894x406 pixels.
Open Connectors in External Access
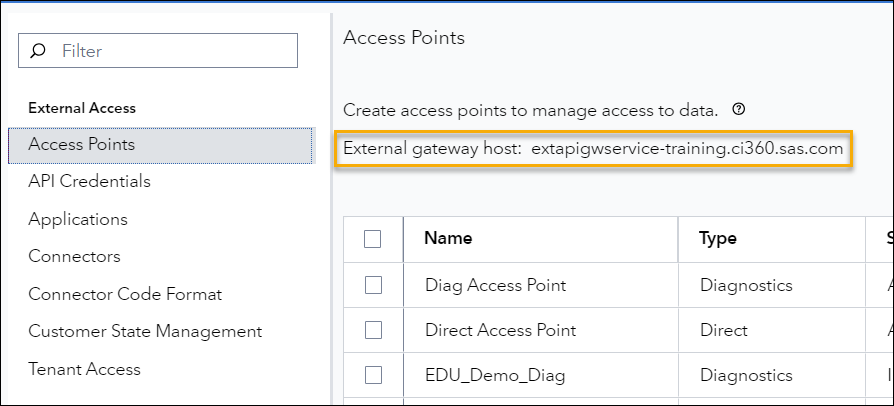74,256
